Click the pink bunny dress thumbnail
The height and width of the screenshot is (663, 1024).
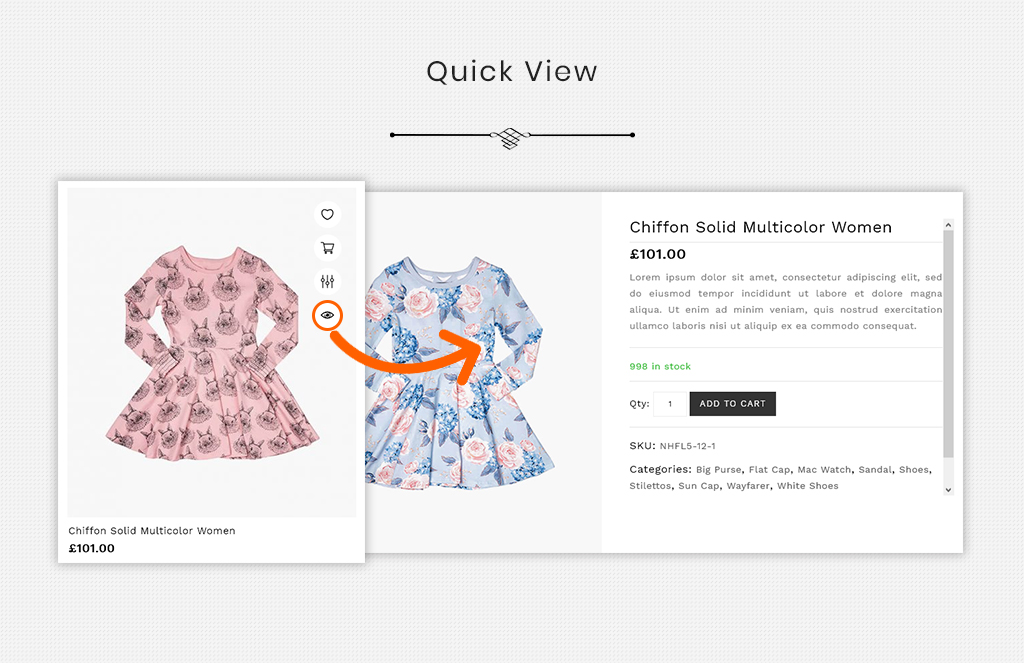click(212, 353)
